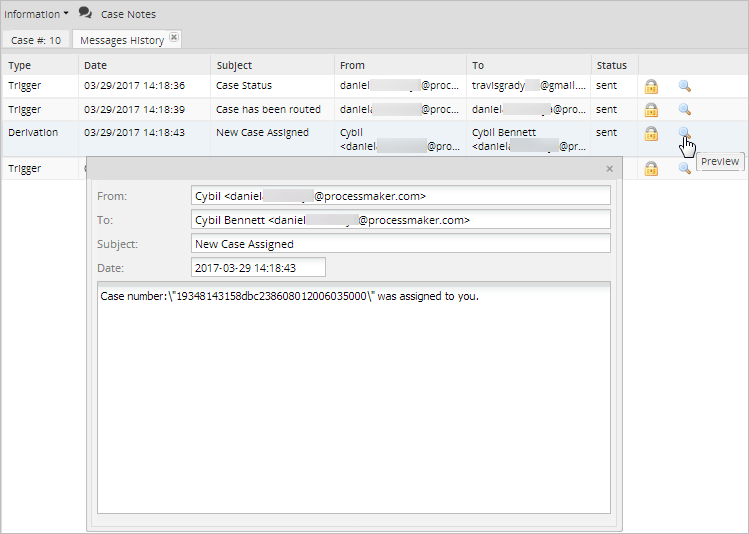The height and width of the screenshot is (534, 749).
Task: Close the Messages History tab
Action: 174,37
